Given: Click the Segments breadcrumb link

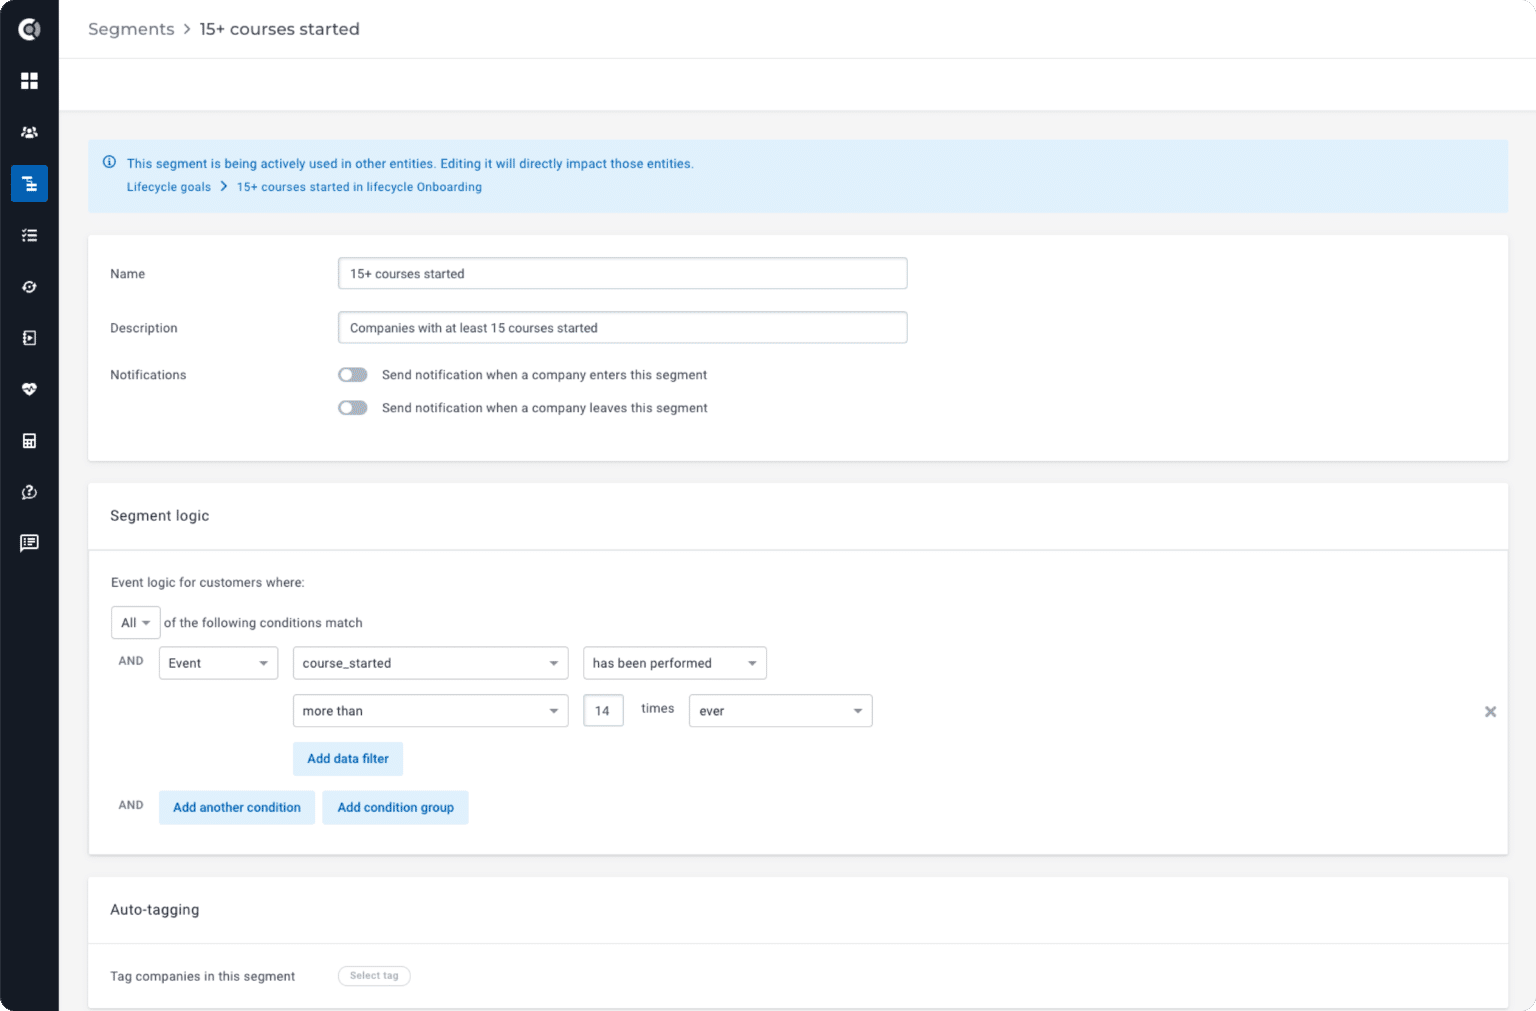Looking at the screenshot, I should pos(131,29).
